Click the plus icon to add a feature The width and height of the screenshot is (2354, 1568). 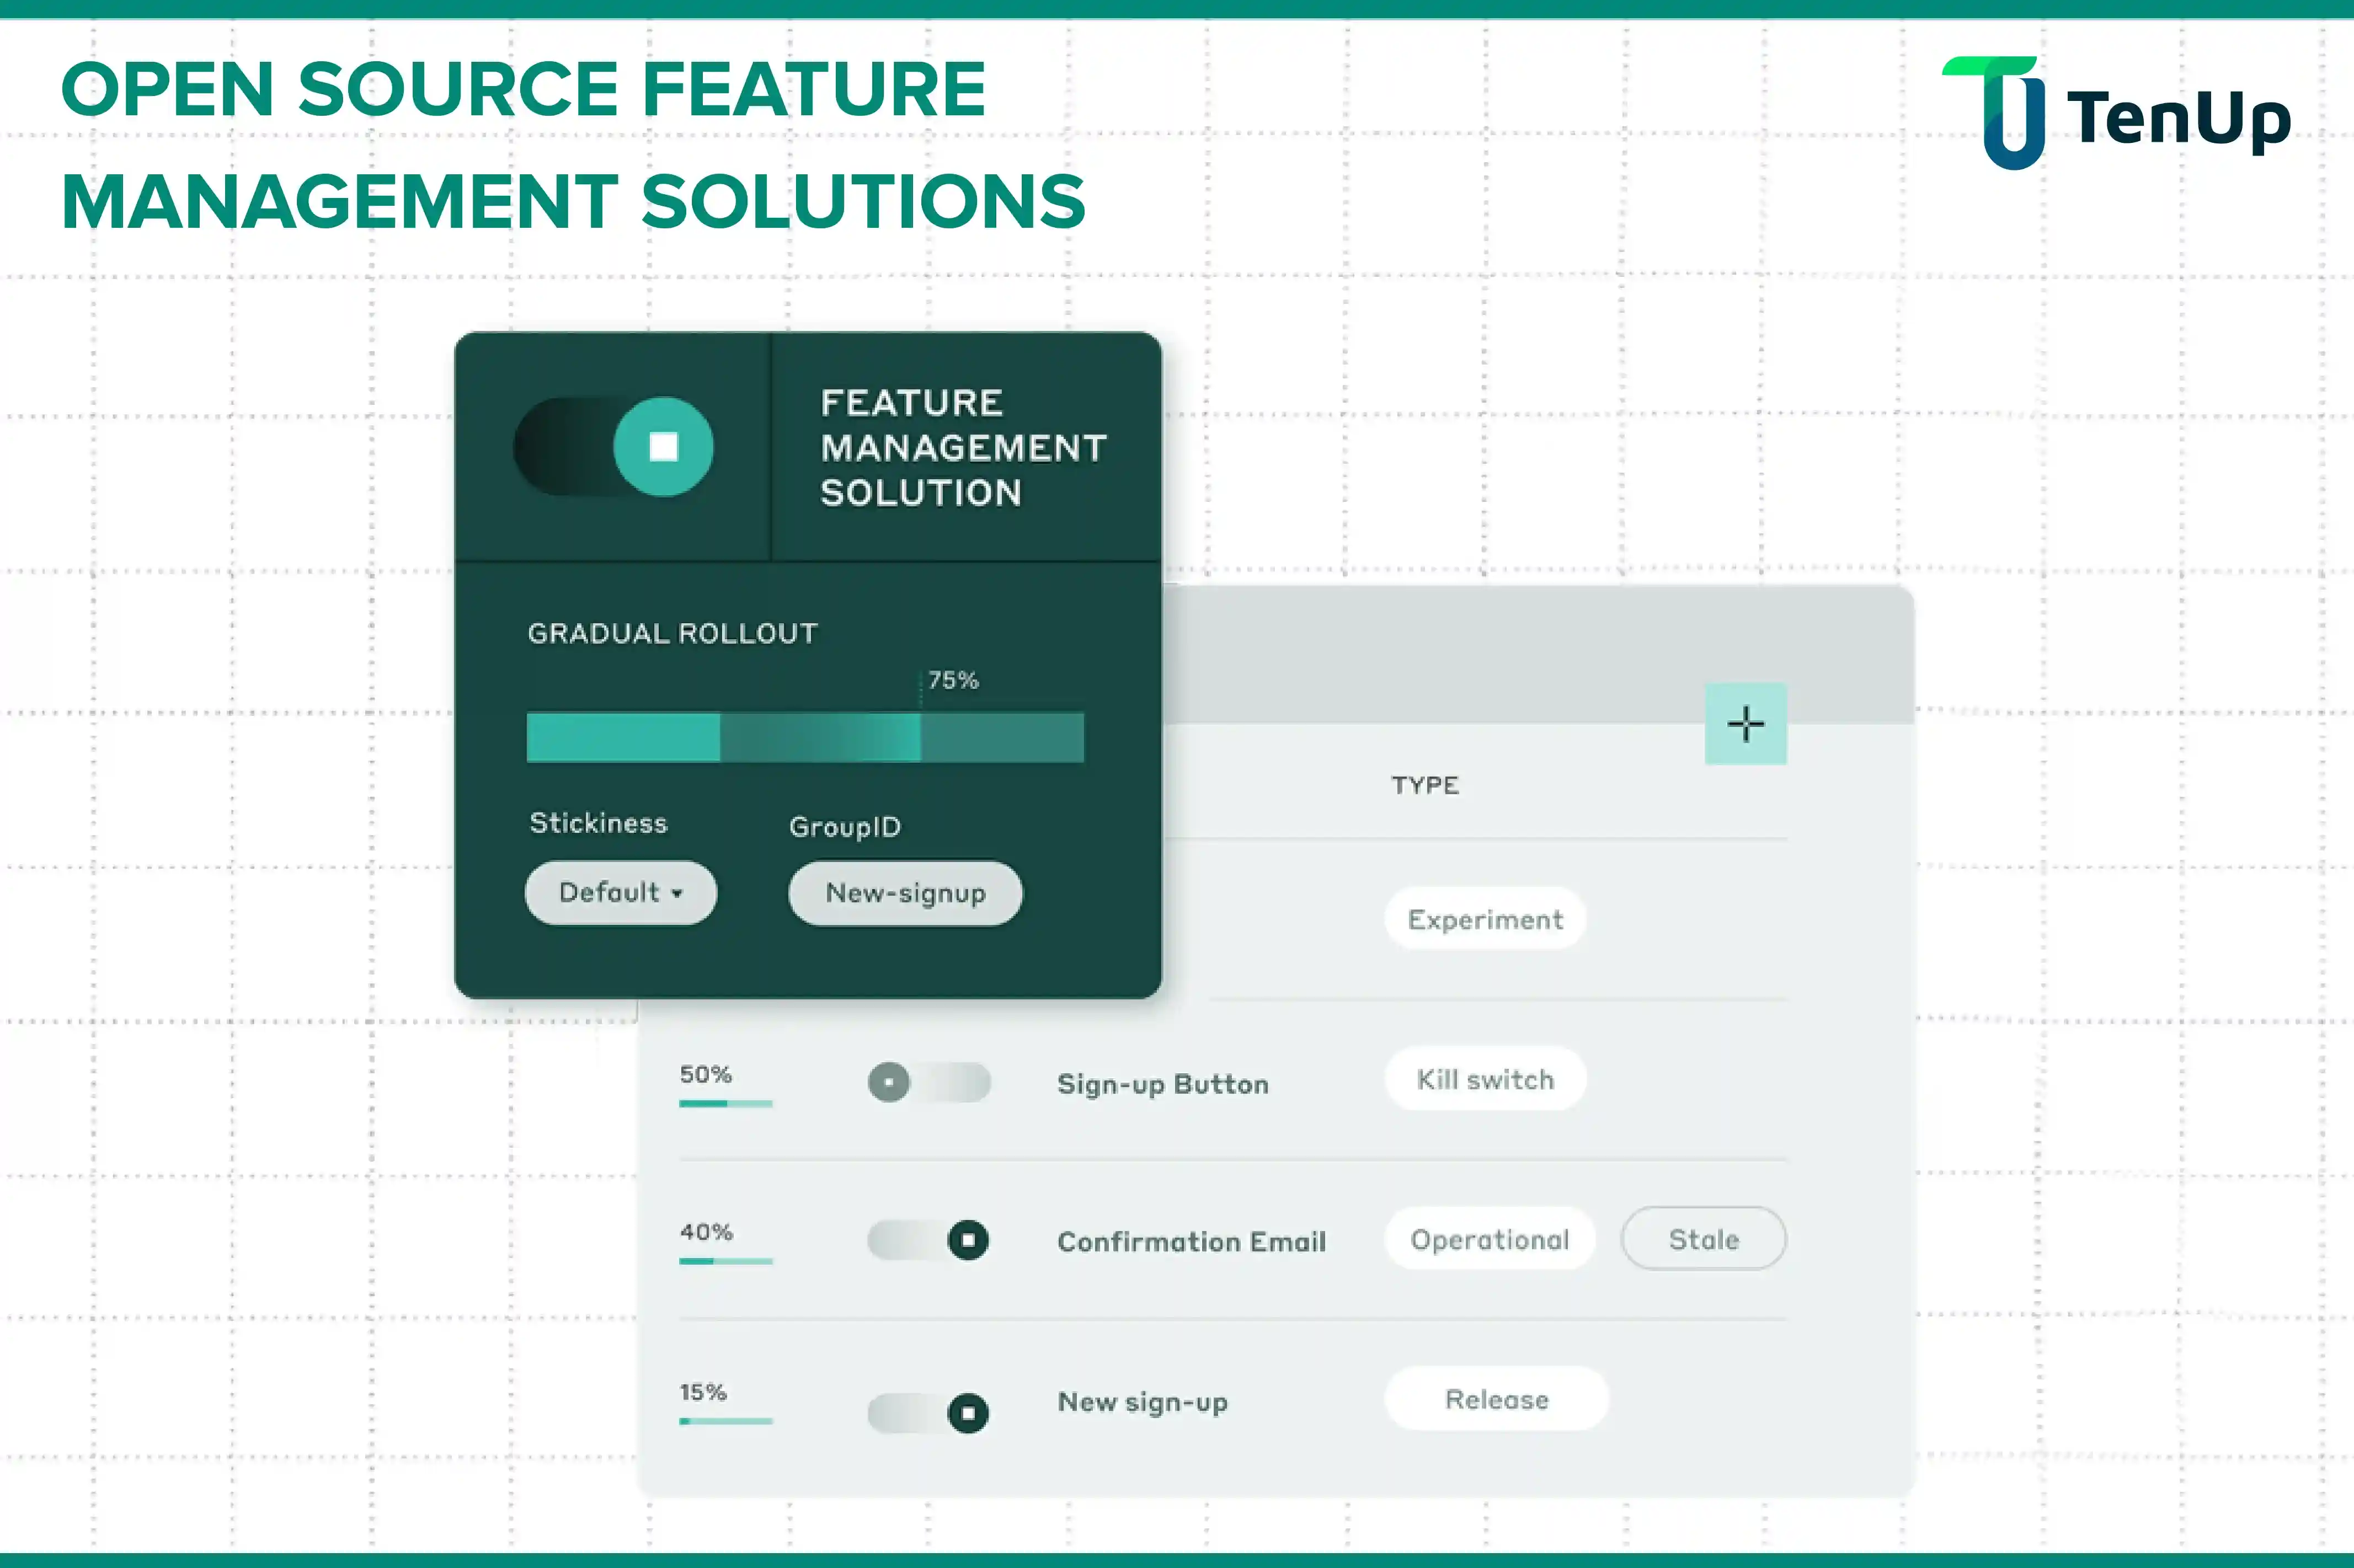(x=1745, y=723)
